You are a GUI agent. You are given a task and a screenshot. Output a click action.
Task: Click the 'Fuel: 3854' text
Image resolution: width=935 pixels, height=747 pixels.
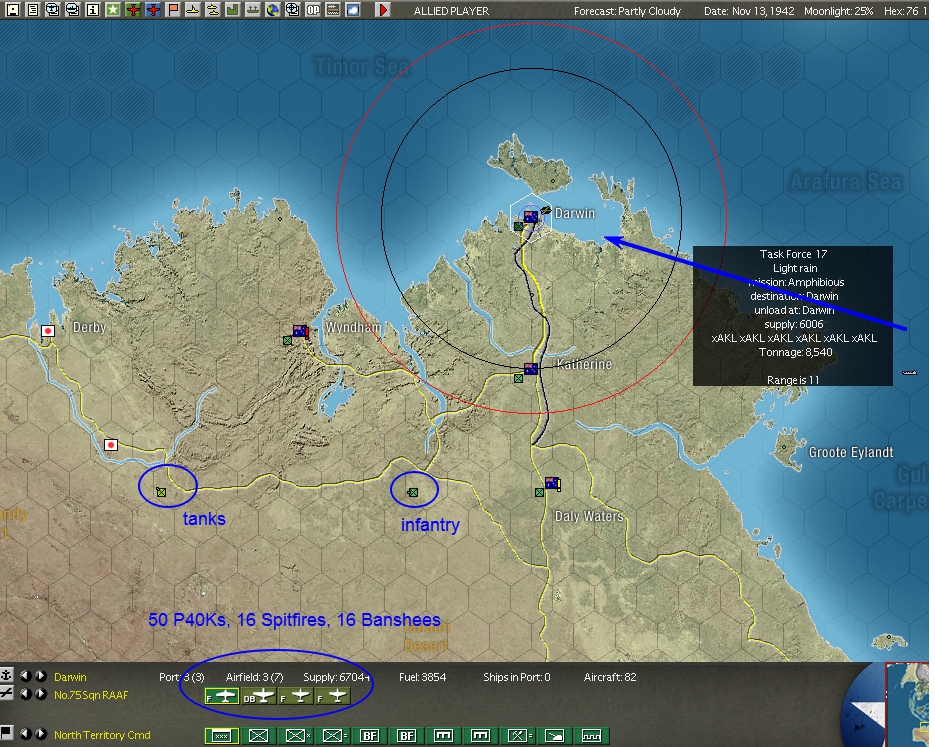[x=422, y=677]
